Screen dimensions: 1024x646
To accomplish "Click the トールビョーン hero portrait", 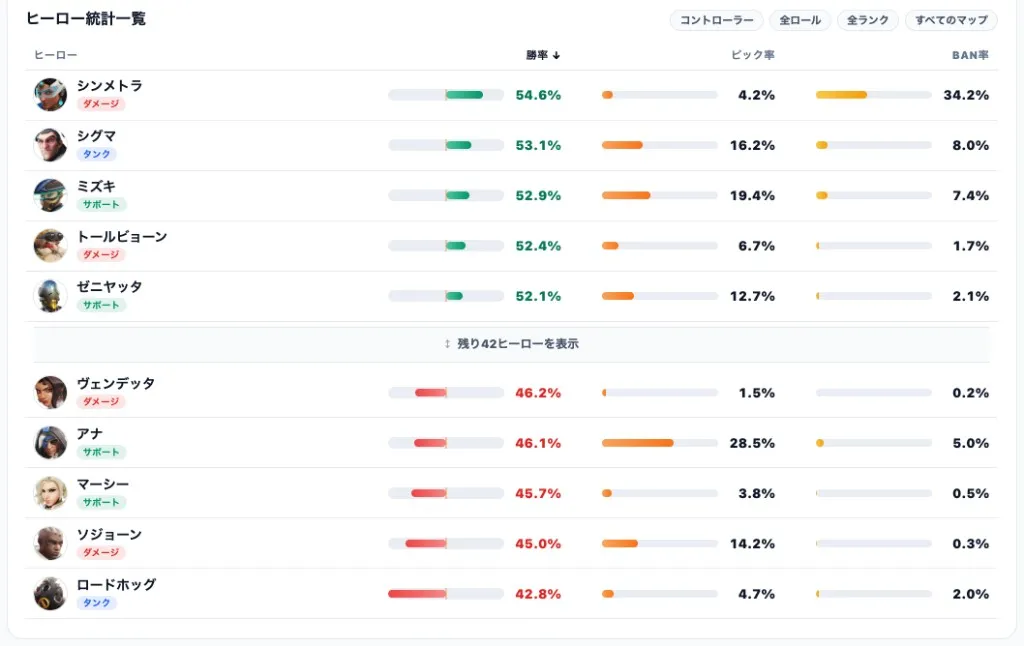I will tap(50, 246).
